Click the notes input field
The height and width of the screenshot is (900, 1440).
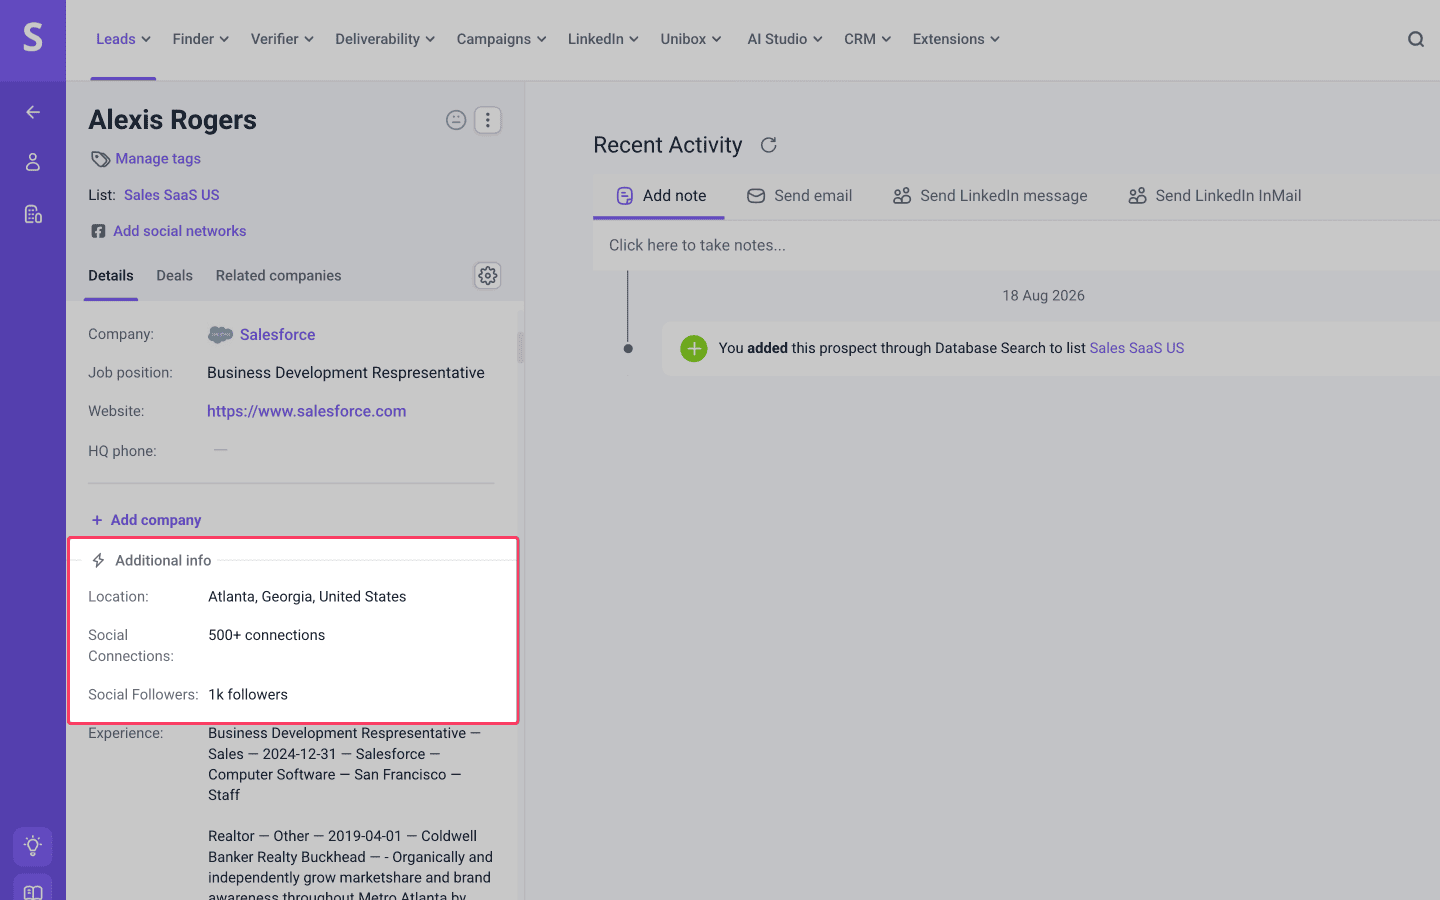[x=1016, y=245]
